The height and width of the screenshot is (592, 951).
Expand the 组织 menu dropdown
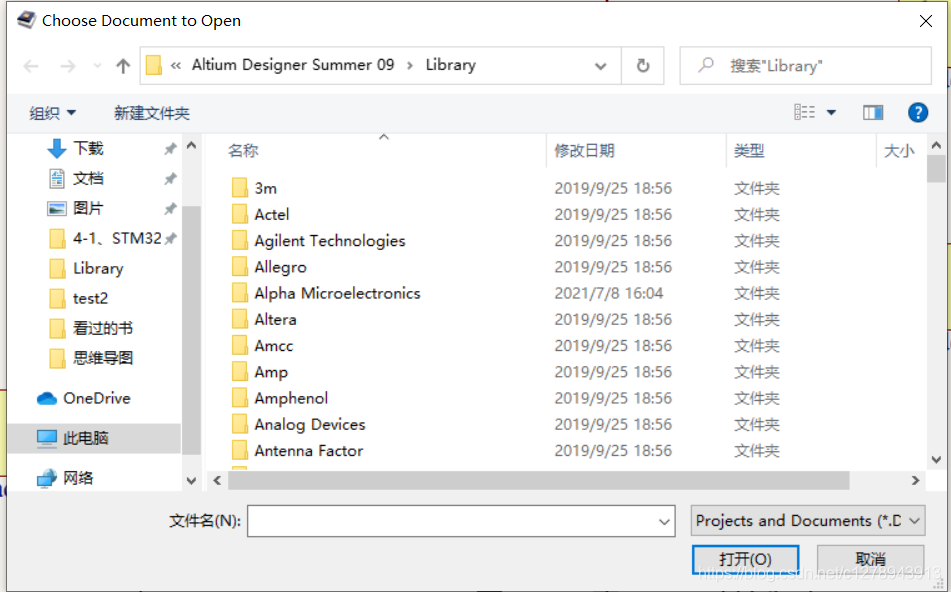click(x=53, y=113)
